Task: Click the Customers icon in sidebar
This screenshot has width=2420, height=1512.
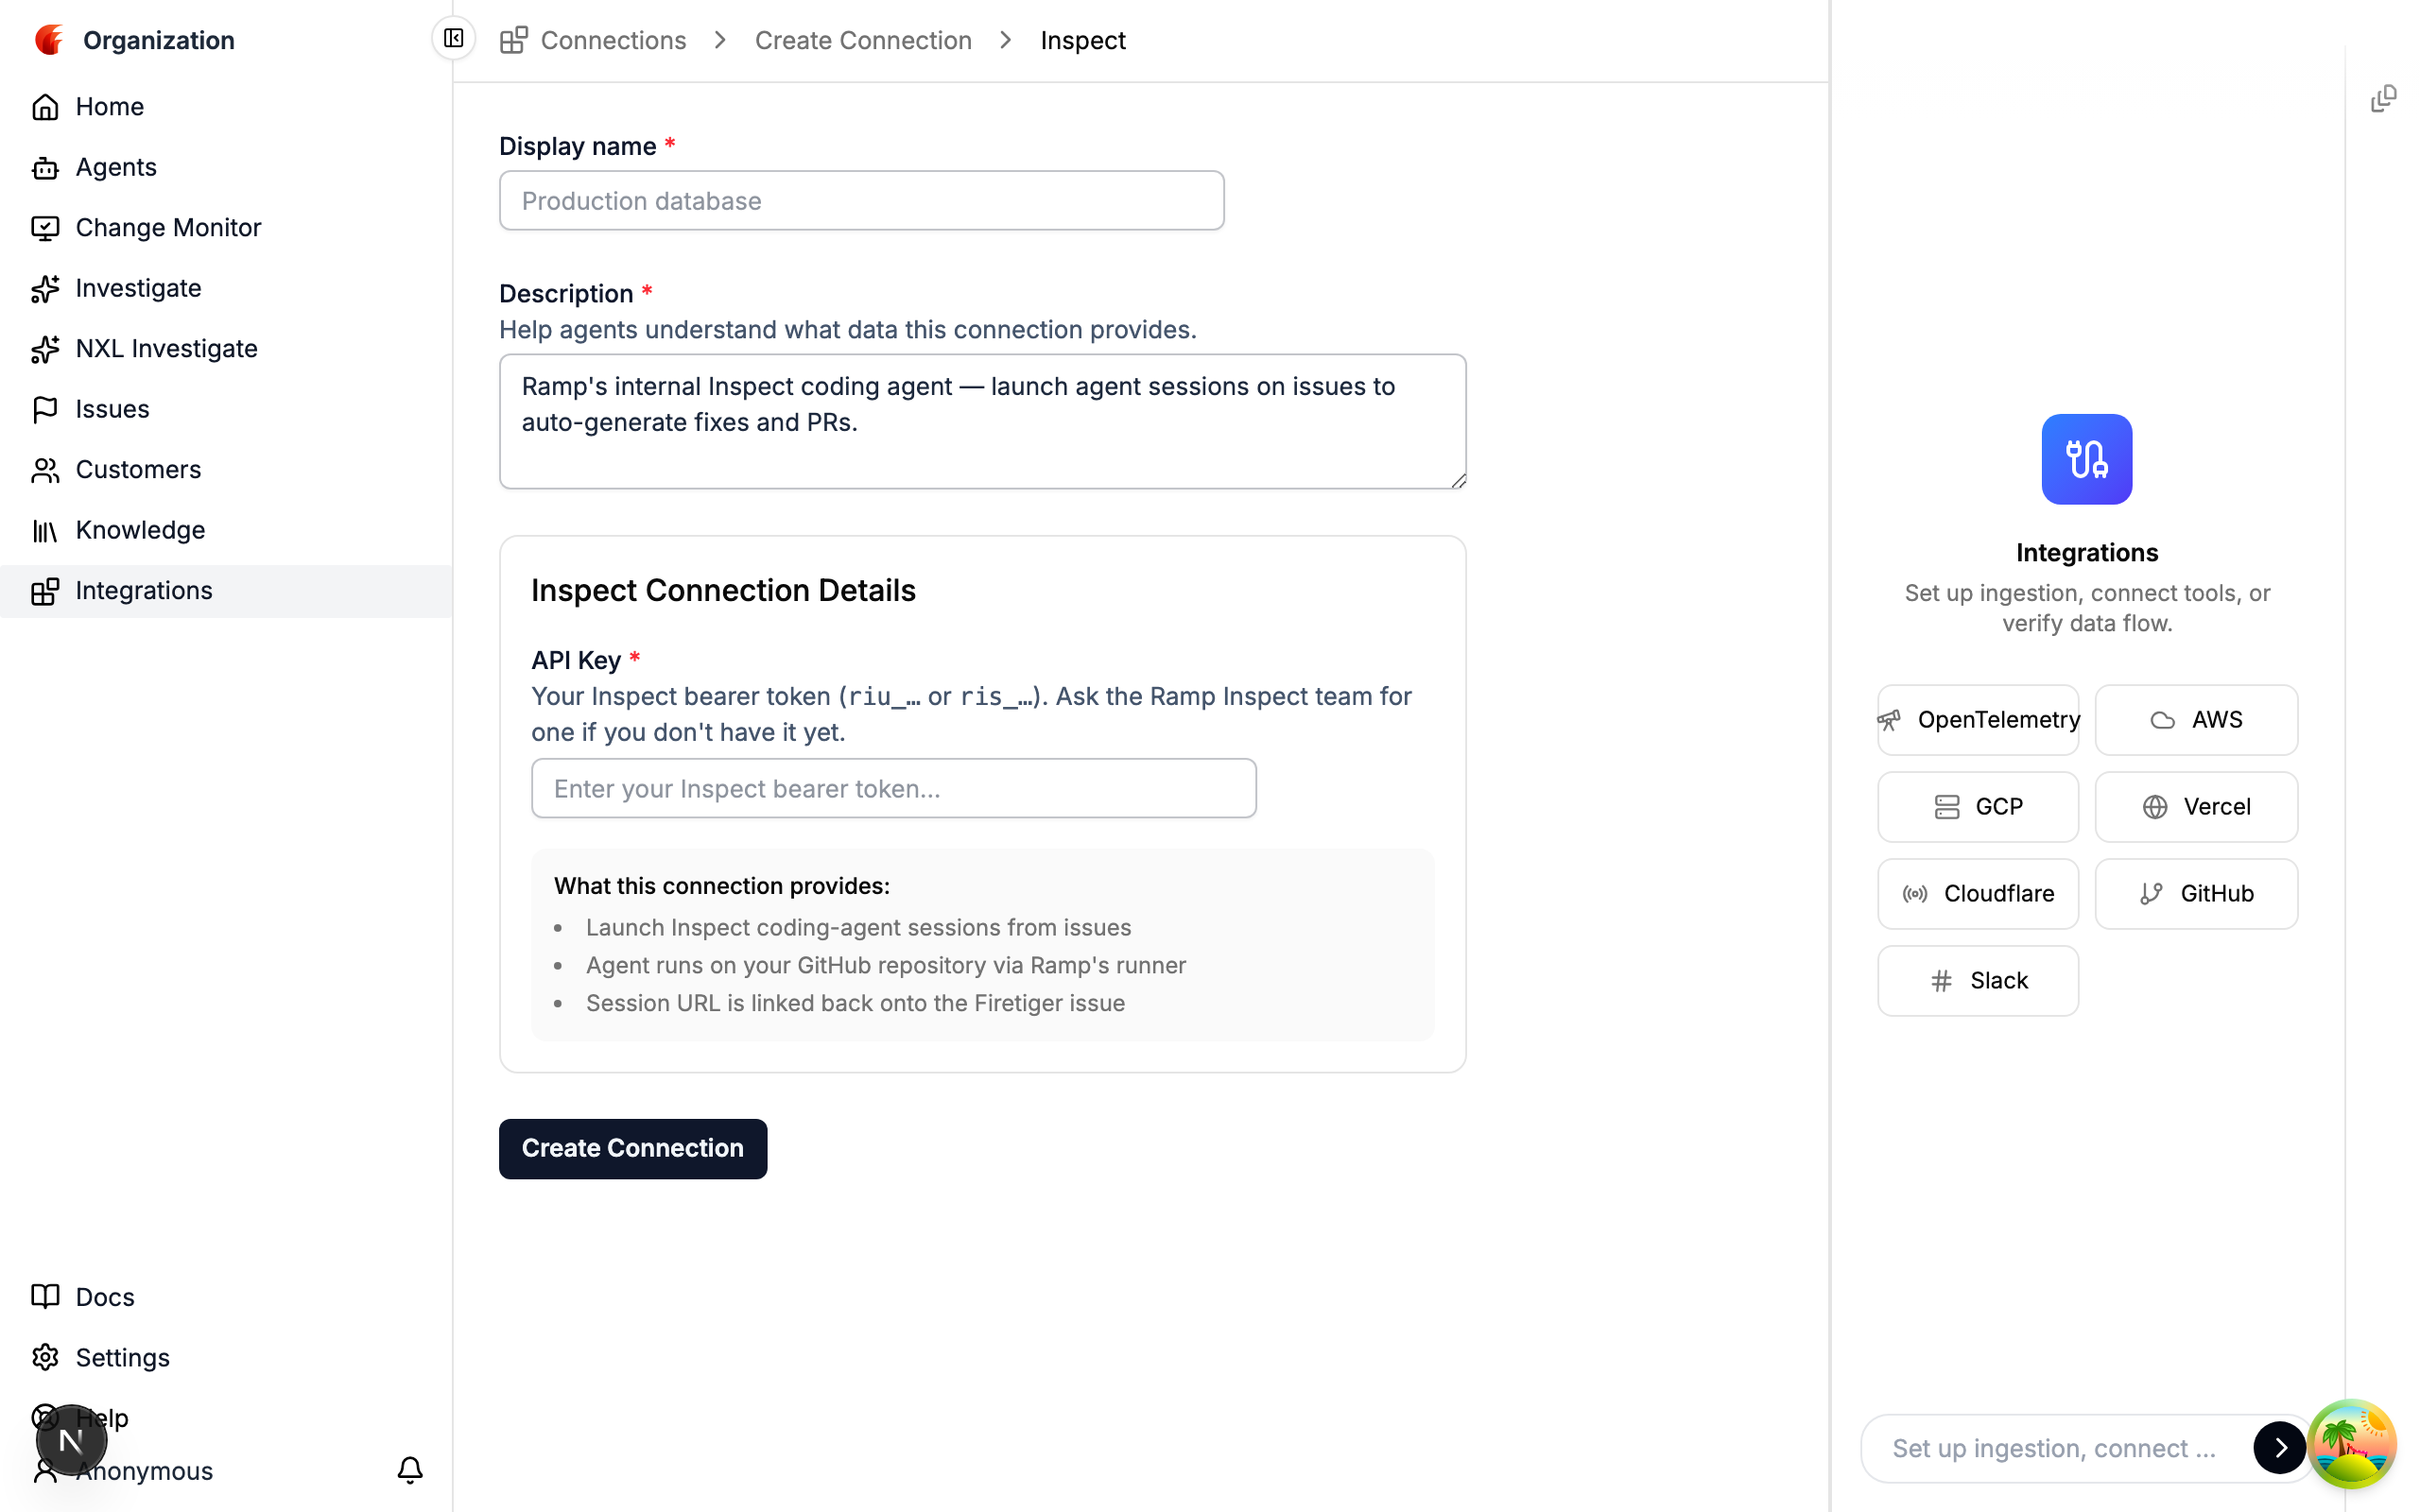Action: (46, 470)
